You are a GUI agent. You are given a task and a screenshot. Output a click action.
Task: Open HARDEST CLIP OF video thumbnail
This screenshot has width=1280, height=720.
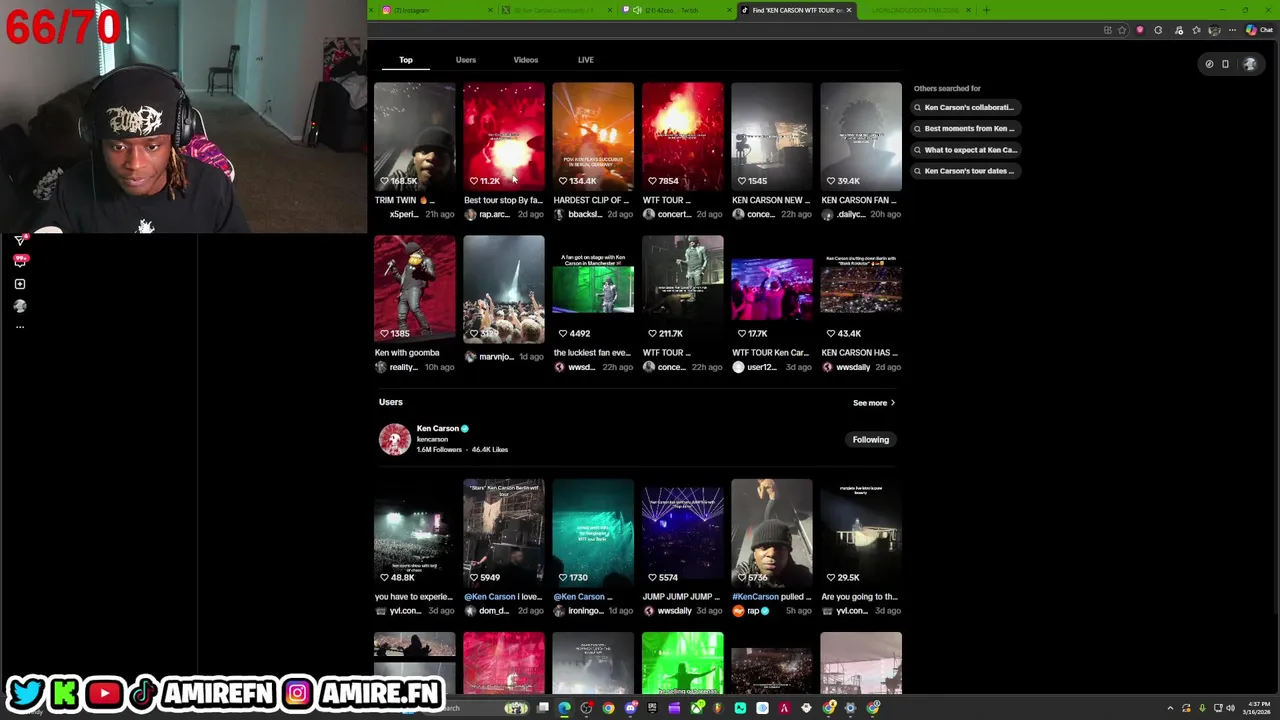(593, 136)
